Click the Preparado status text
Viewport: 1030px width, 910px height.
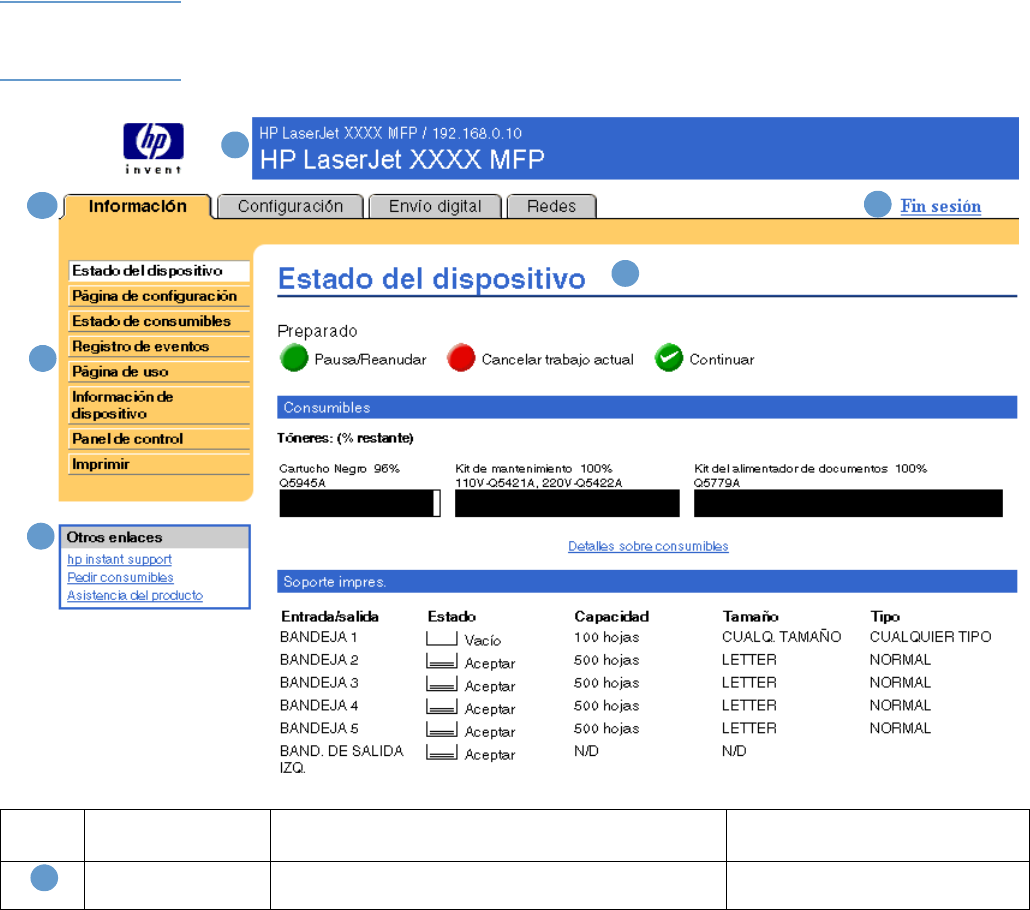(317, 330)
